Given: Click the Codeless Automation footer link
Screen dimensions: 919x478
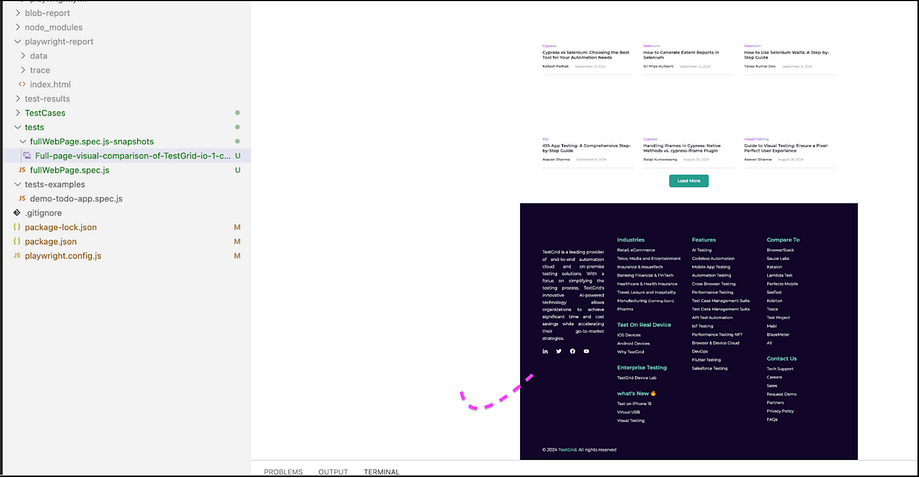Looking at the screenshot, I should pos(713,258).
